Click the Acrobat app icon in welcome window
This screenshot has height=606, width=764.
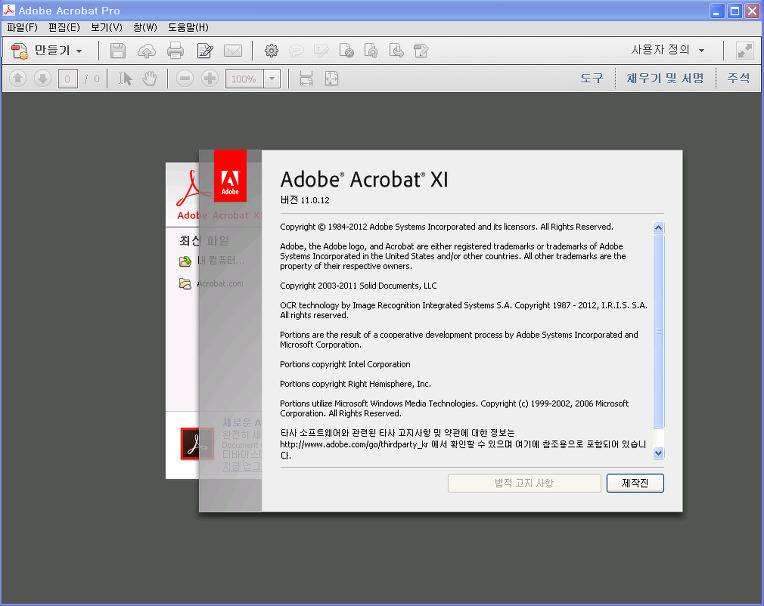click(x=197, y=444)
